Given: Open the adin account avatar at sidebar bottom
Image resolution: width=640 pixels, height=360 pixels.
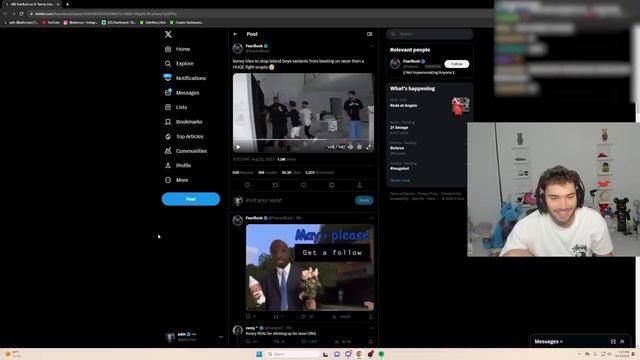Looking at the screenshot, I should (x=170, y=337).
